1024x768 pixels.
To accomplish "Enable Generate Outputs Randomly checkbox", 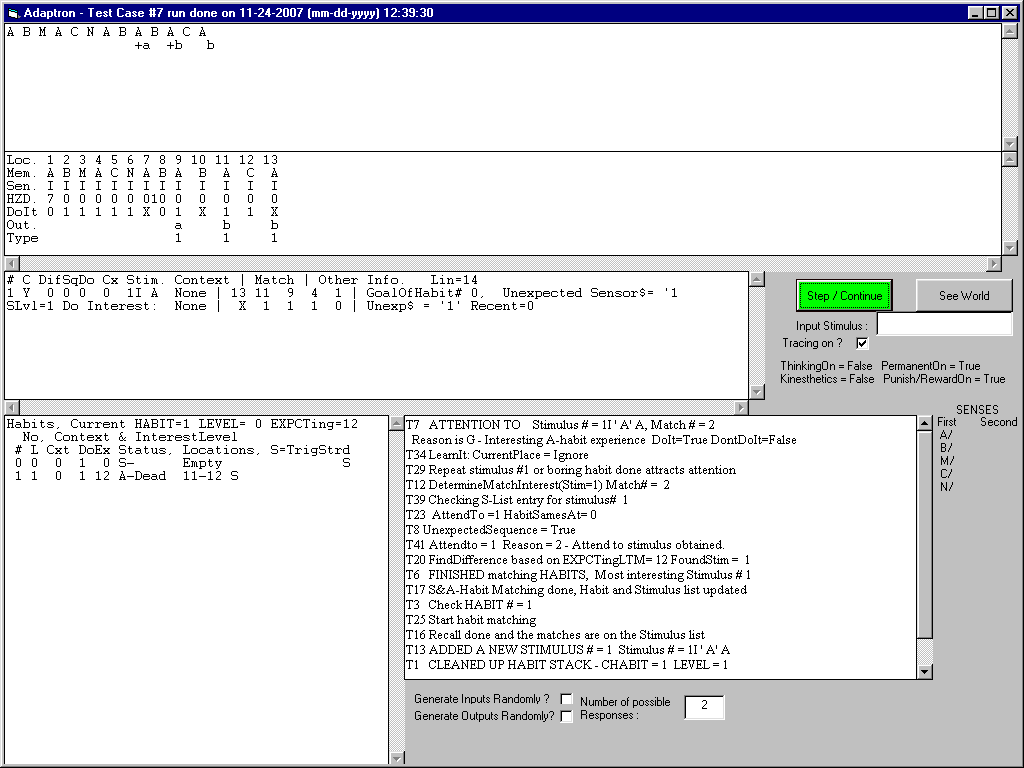I will click(x=567, y=716).
